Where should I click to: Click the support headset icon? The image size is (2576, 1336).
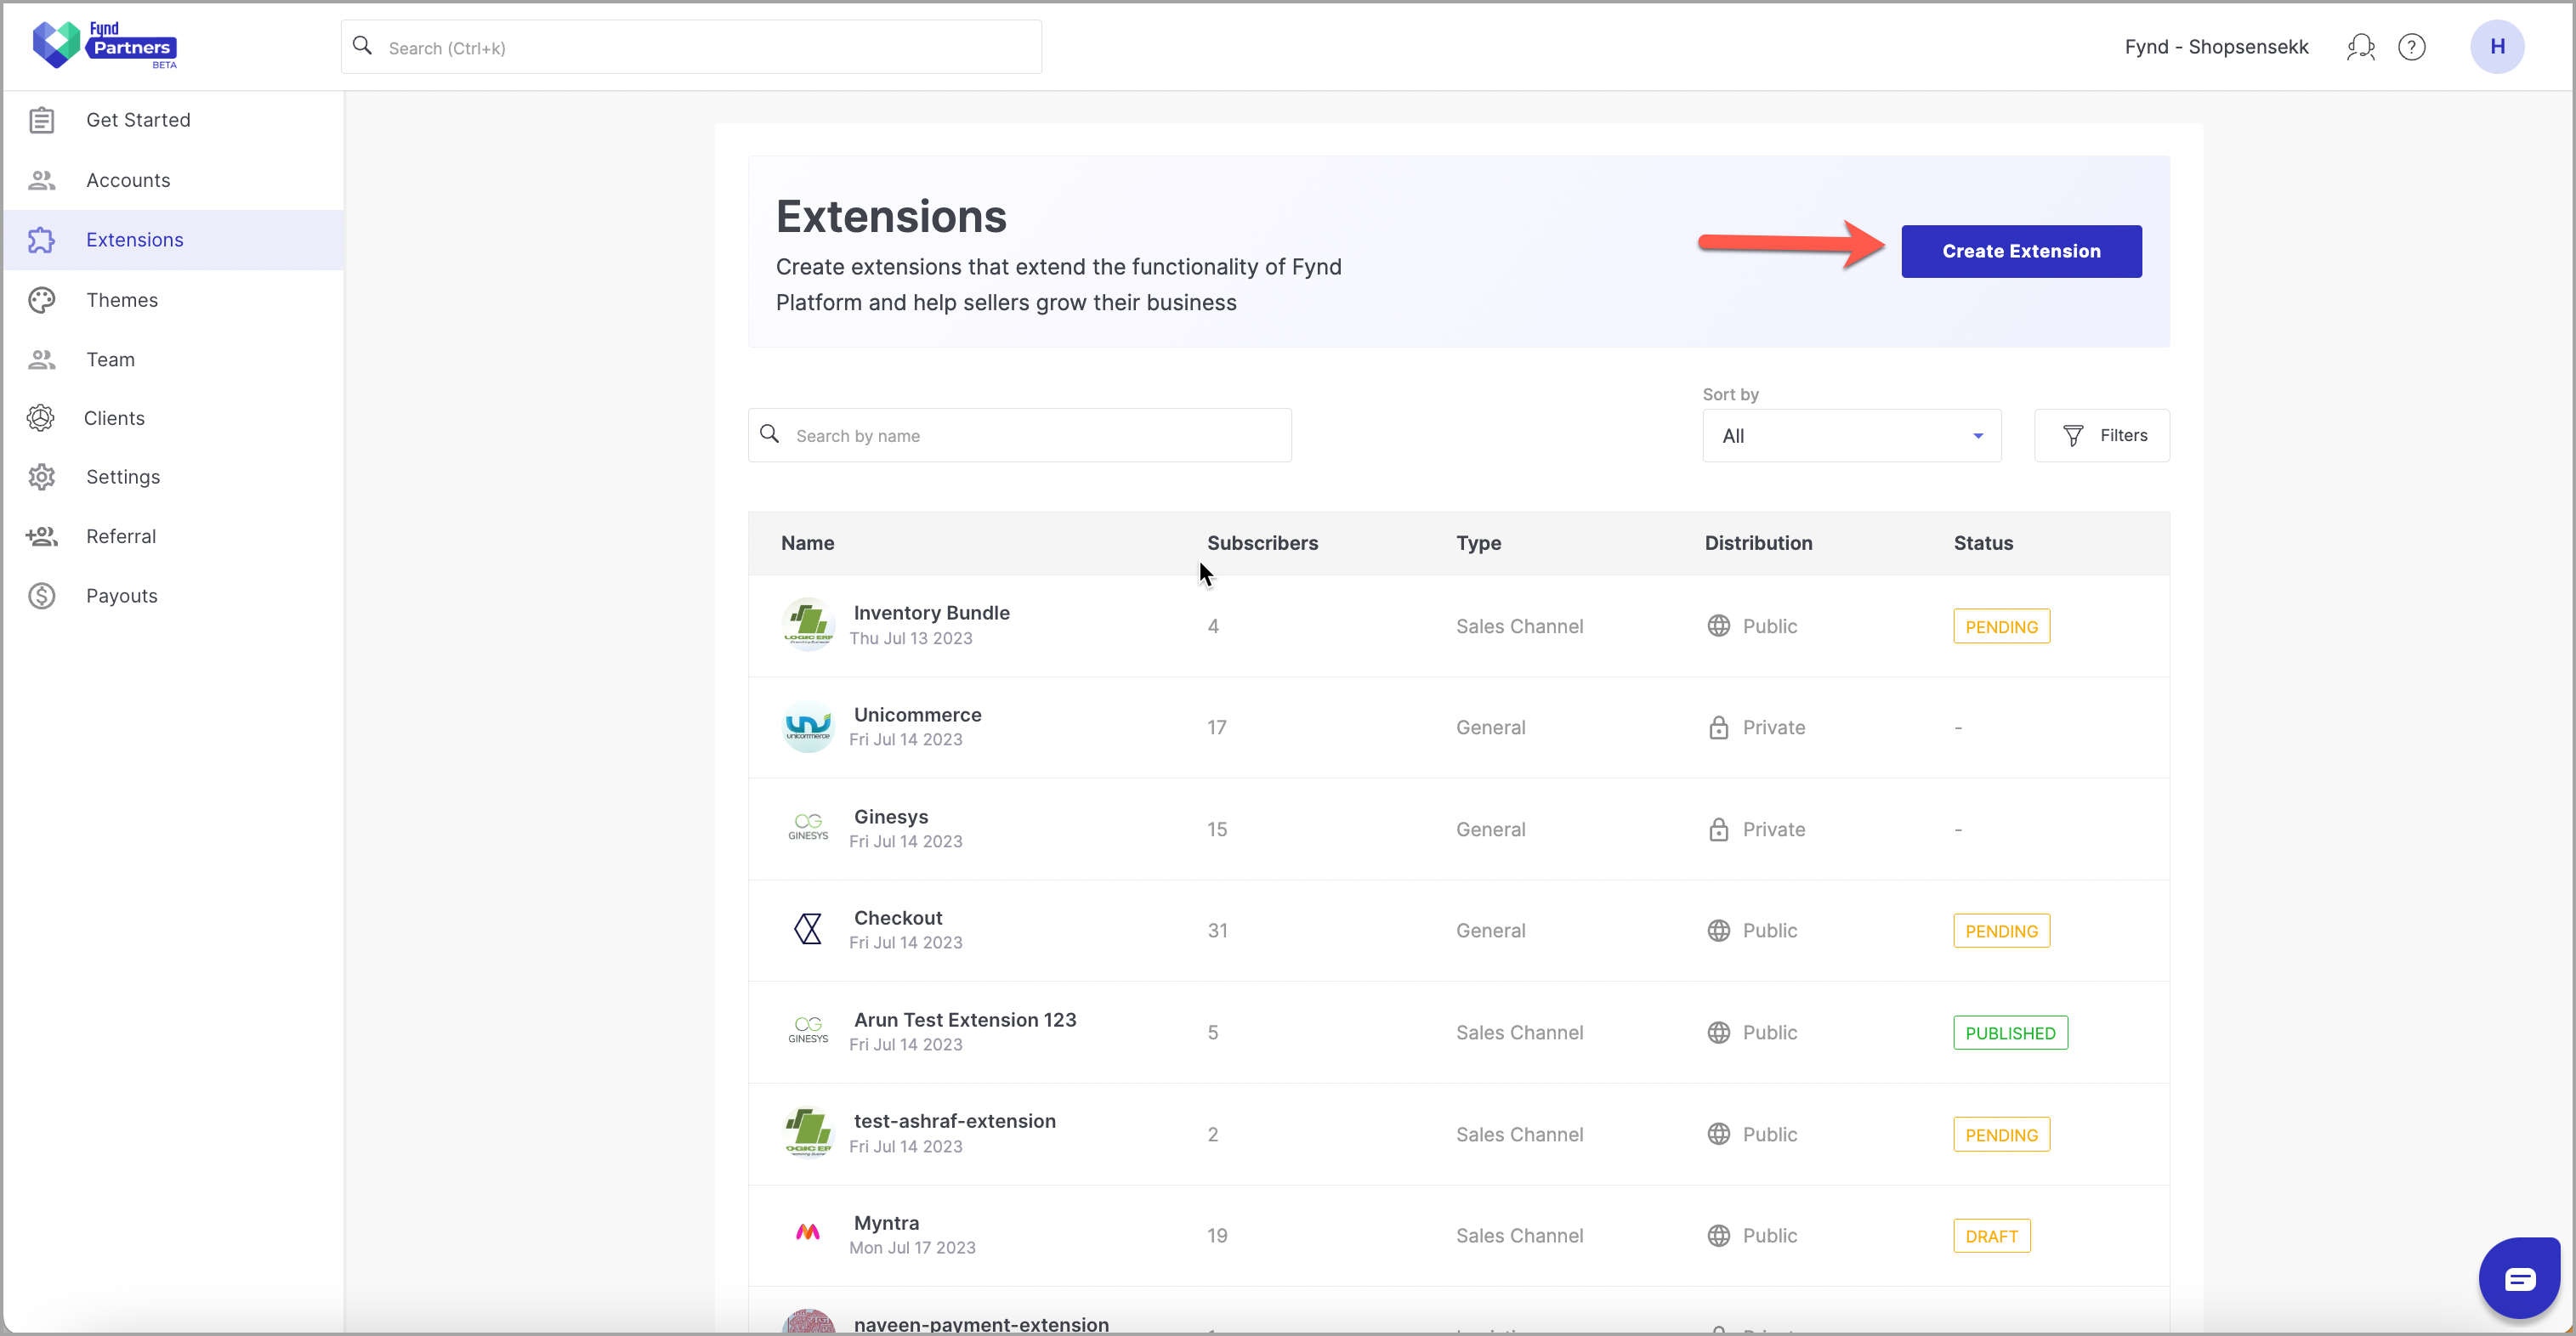(2361, 47)
